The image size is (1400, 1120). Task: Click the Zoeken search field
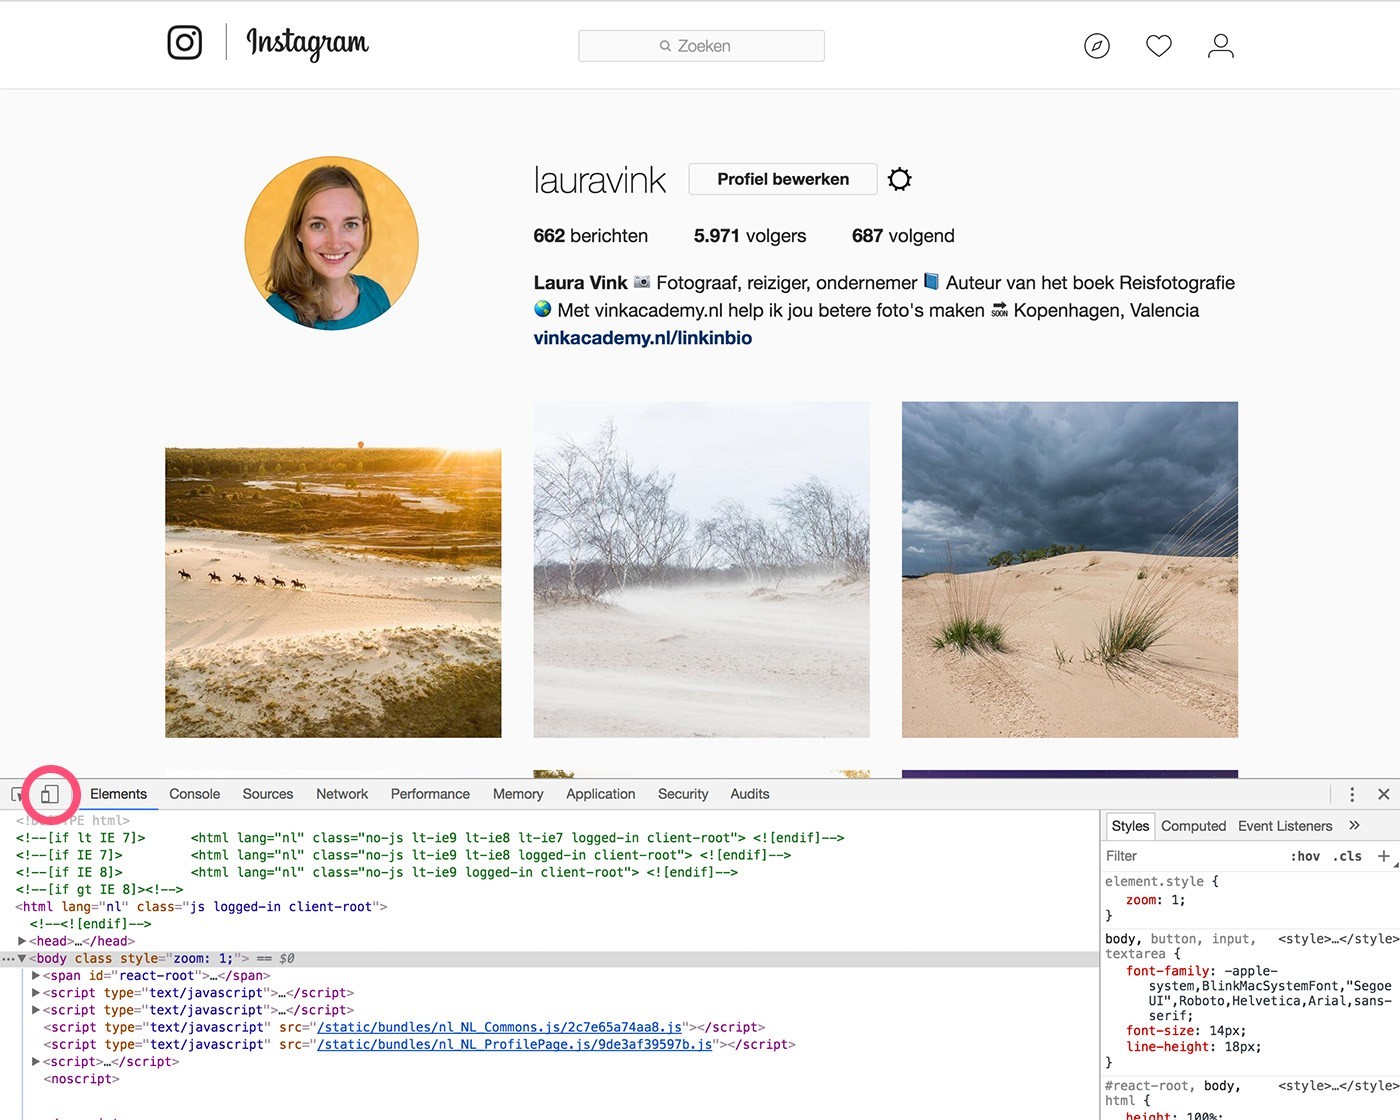coord(701,46)
